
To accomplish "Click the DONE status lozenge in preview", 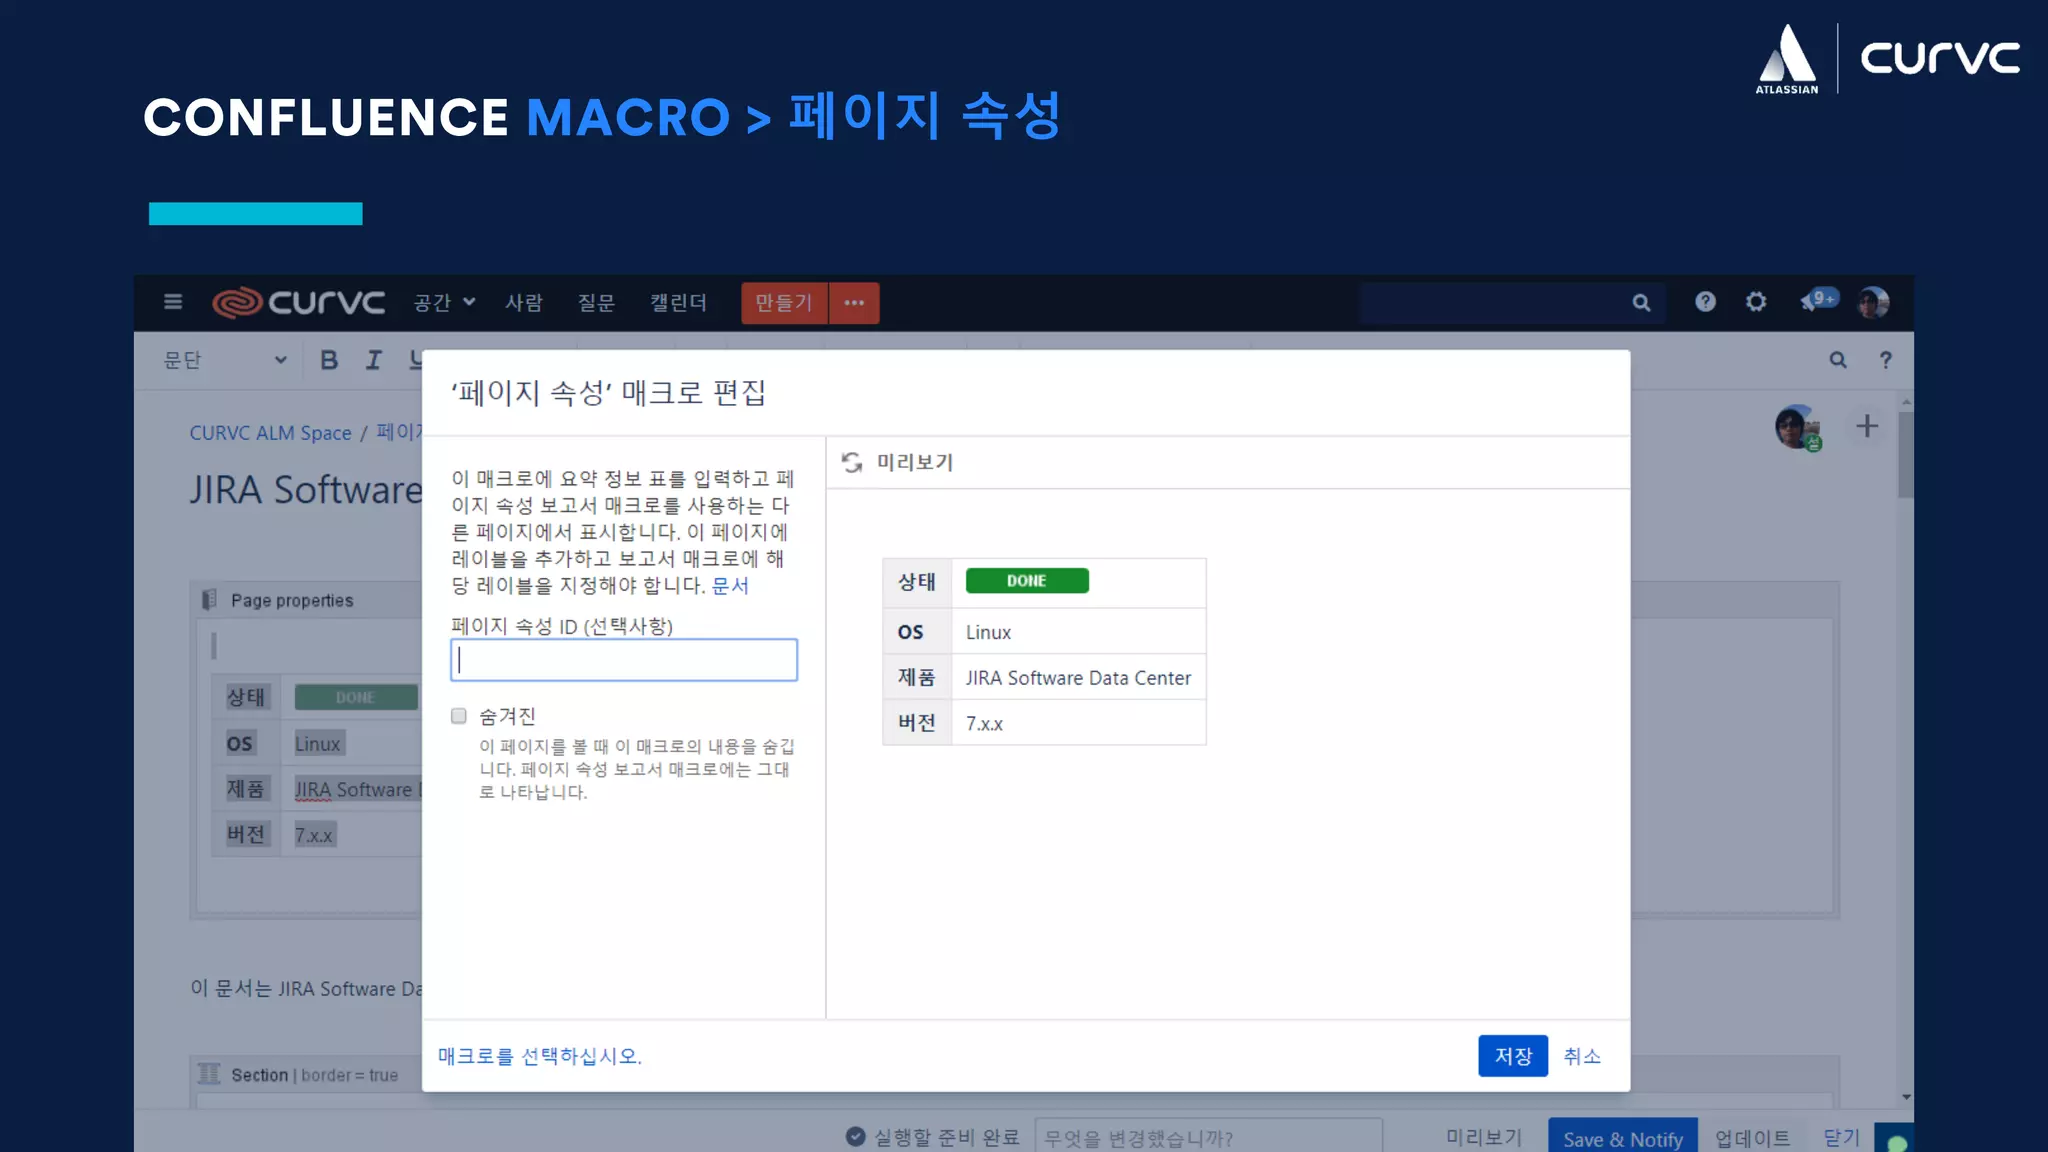I will [1027, 581].
